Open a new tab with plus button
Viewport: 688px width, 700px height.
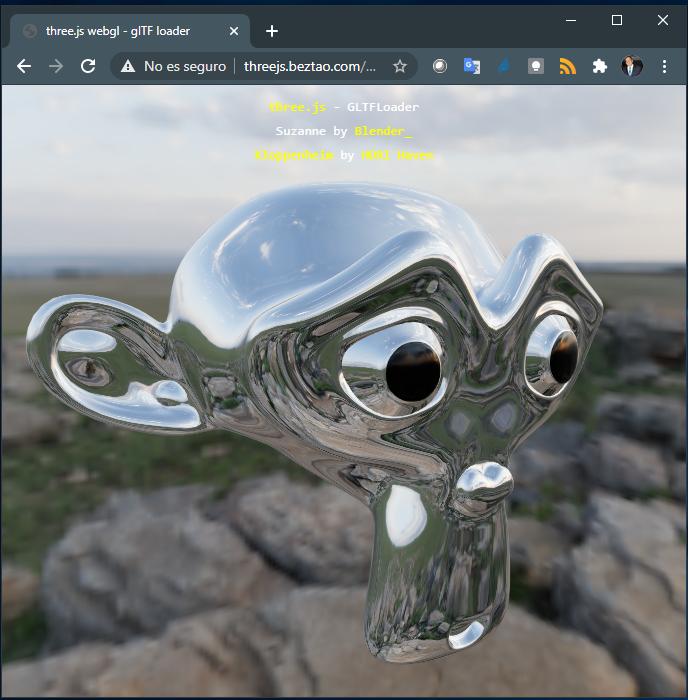[x=272, y=31]
